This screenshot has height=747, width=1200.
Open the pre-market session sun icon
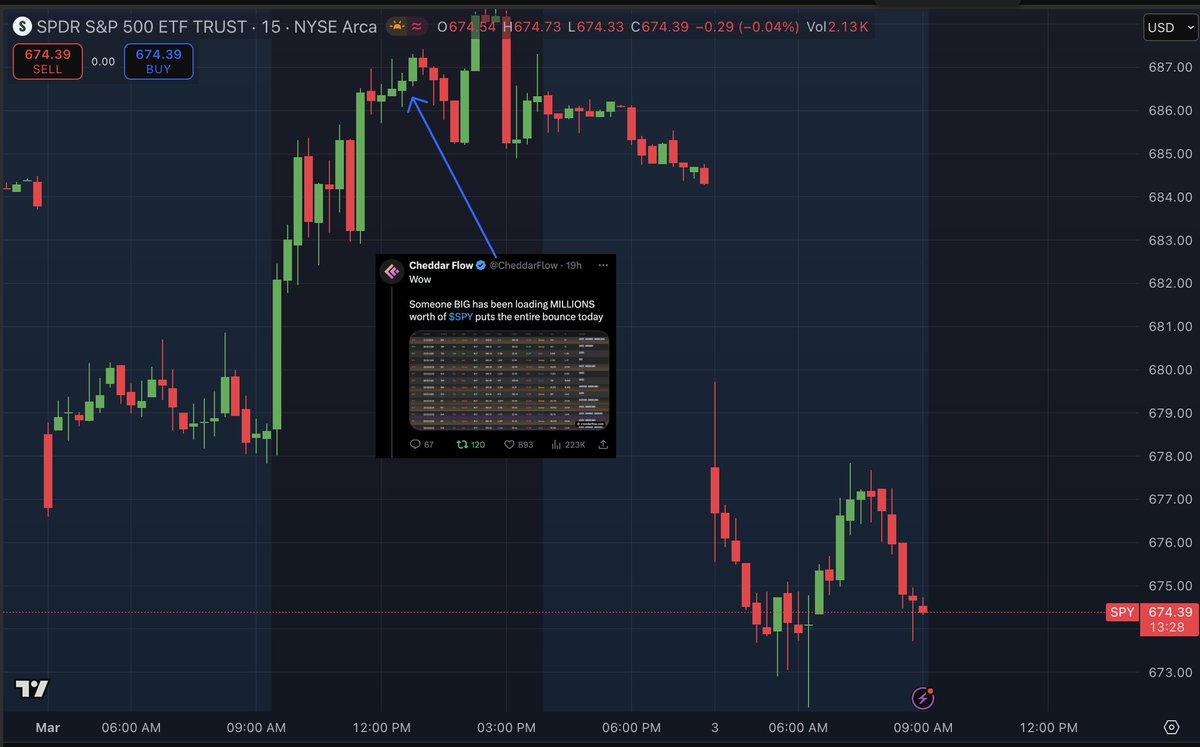point(397,26)
